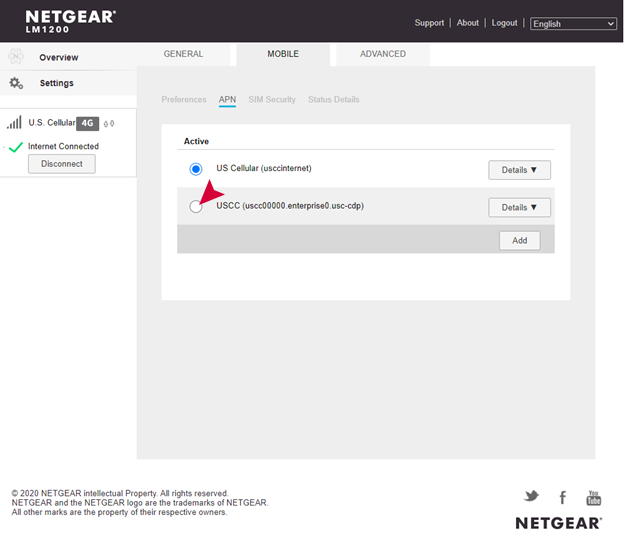The width and height of the screenshot is (624, 542).
Task: Expand Details for USCC APN
Action: pos(519,207)
